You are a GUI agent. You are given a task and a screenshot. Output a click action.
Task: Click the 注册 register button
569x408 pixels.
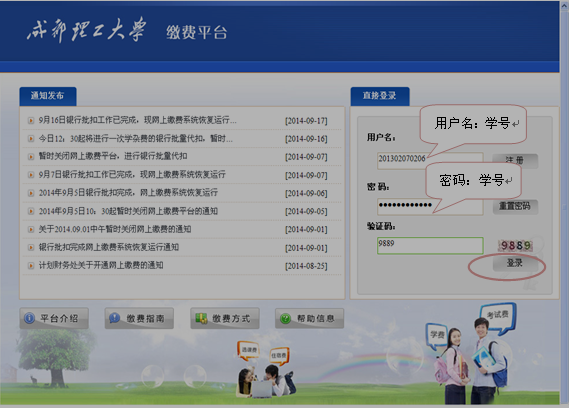[x=515, y=160]
